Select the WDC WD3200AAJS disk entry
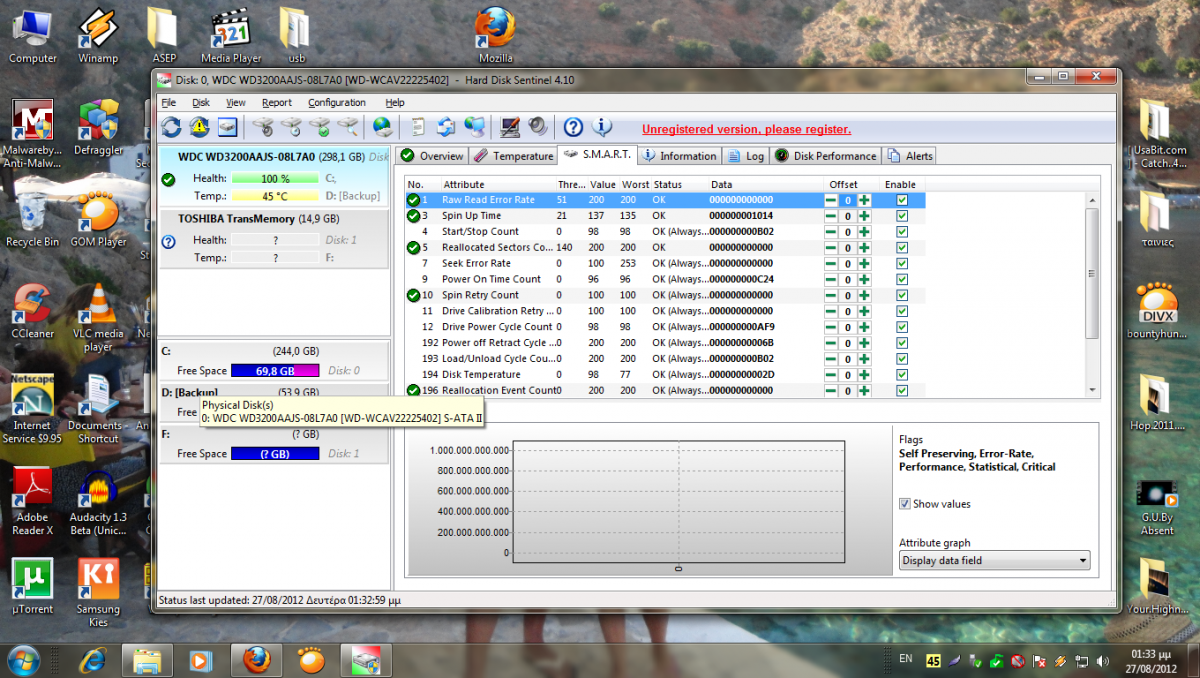This screenshot has width=1200, height=678. tap(274, 176)
